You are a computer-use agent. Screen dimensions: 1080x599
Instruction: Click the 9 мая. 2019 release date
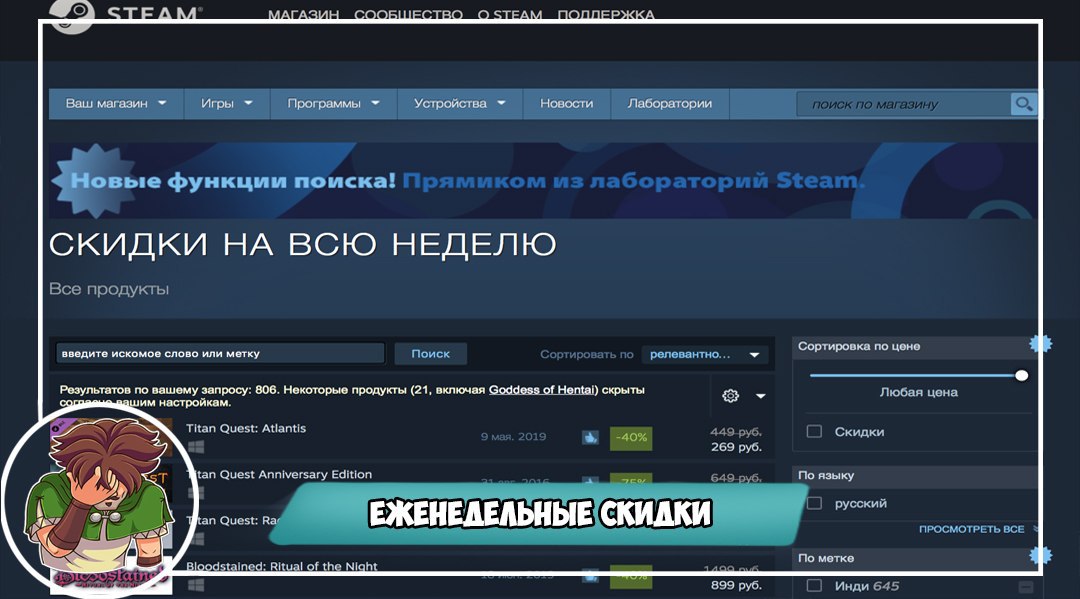tap(513, 437)
